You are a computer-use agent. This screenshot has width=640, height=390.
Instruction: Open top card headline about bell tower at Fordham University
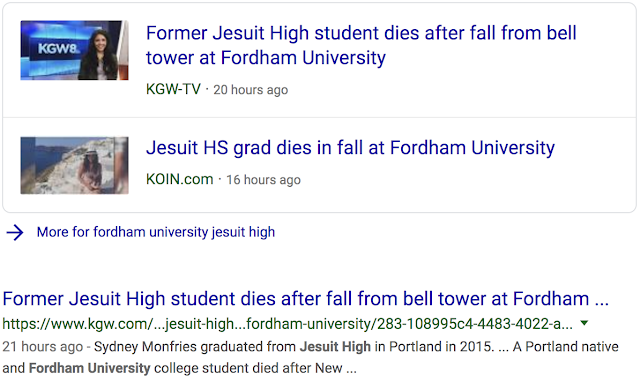coord(361,45)
